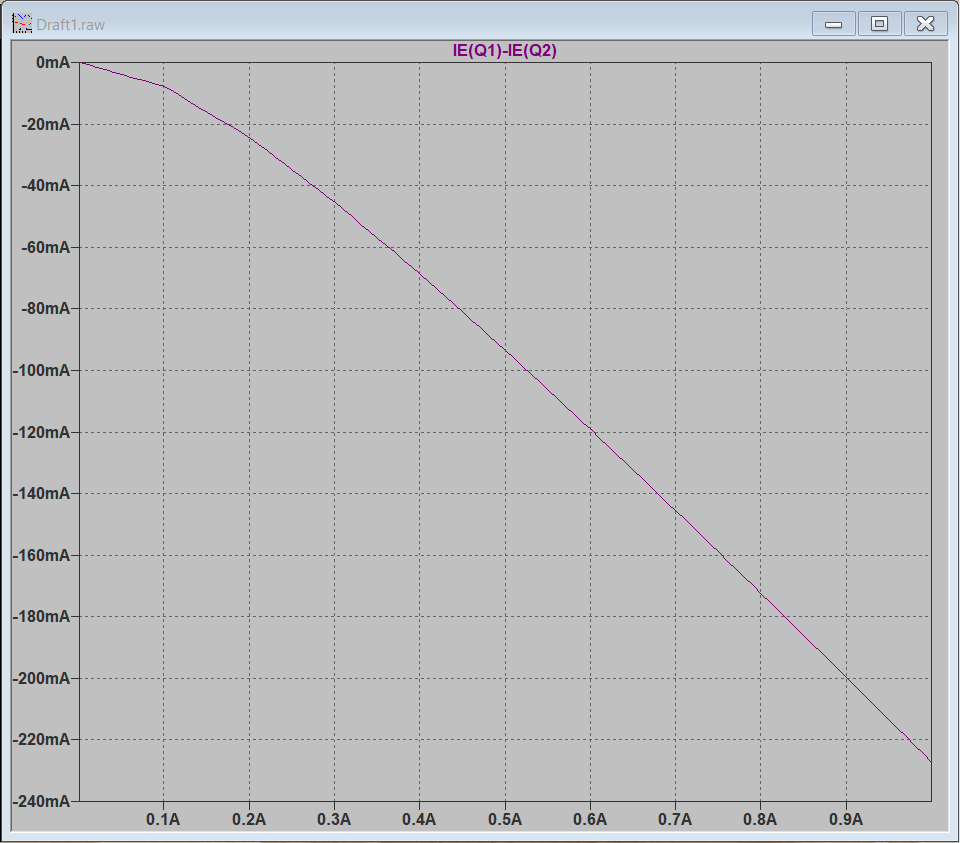Click the -120mA vertical axis label
960x843 pixels.
pos(41,432)
